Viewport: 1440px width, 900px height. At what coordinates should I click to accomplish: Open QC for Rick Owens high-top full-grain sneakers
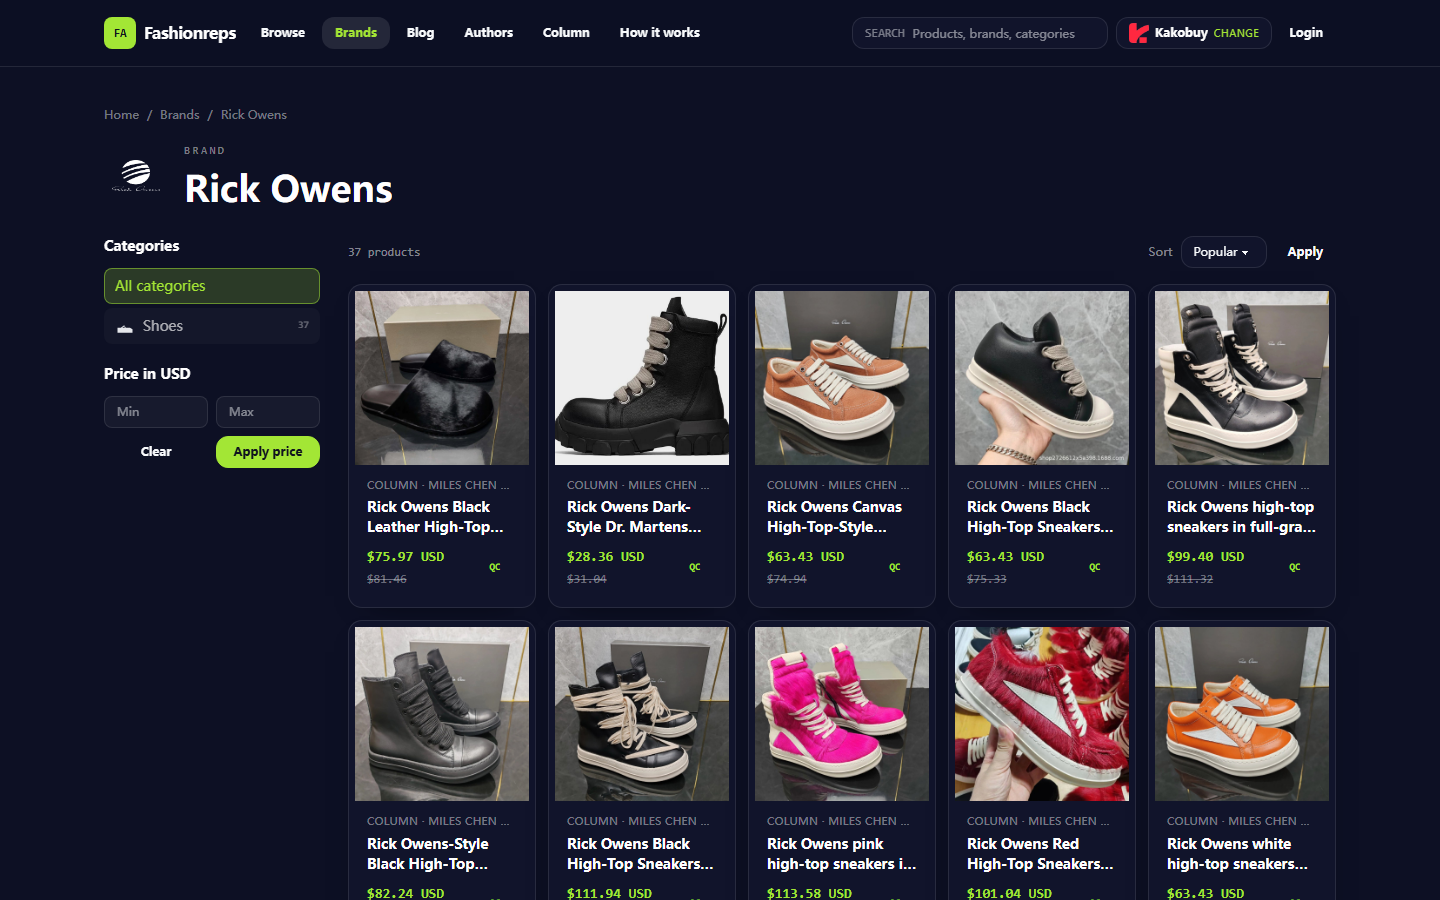[x=1295, y=567]
